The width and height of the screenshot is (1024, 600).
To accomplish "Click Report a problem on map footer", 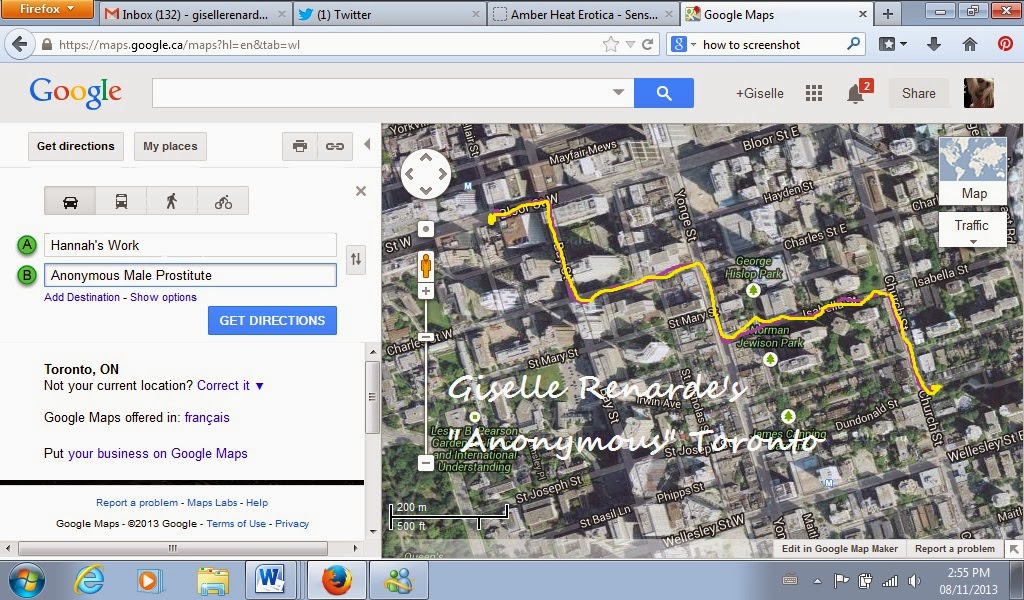I will click(x=955, y=549).
